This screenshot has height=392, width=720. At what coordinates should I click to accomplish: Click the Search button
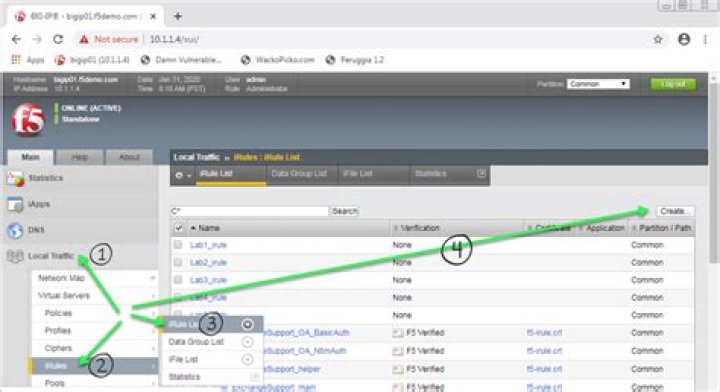[x=344, y=211]
